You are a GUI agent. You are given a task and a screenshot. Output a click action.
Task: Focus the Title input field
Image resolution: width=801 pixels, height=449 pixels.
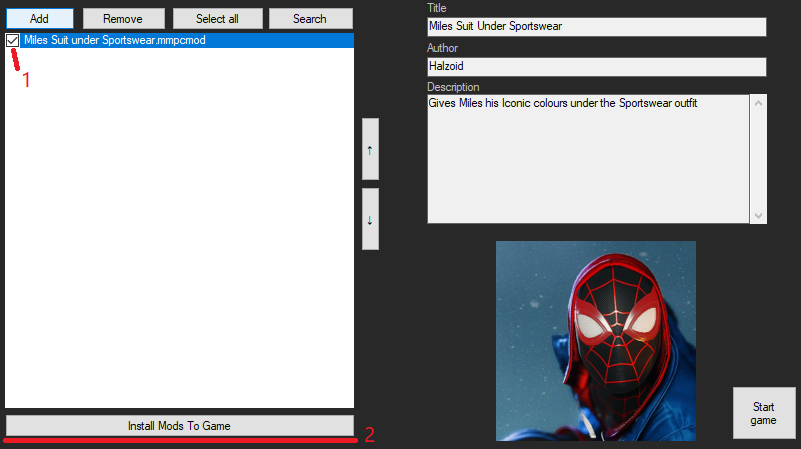(x=597, y=27)
